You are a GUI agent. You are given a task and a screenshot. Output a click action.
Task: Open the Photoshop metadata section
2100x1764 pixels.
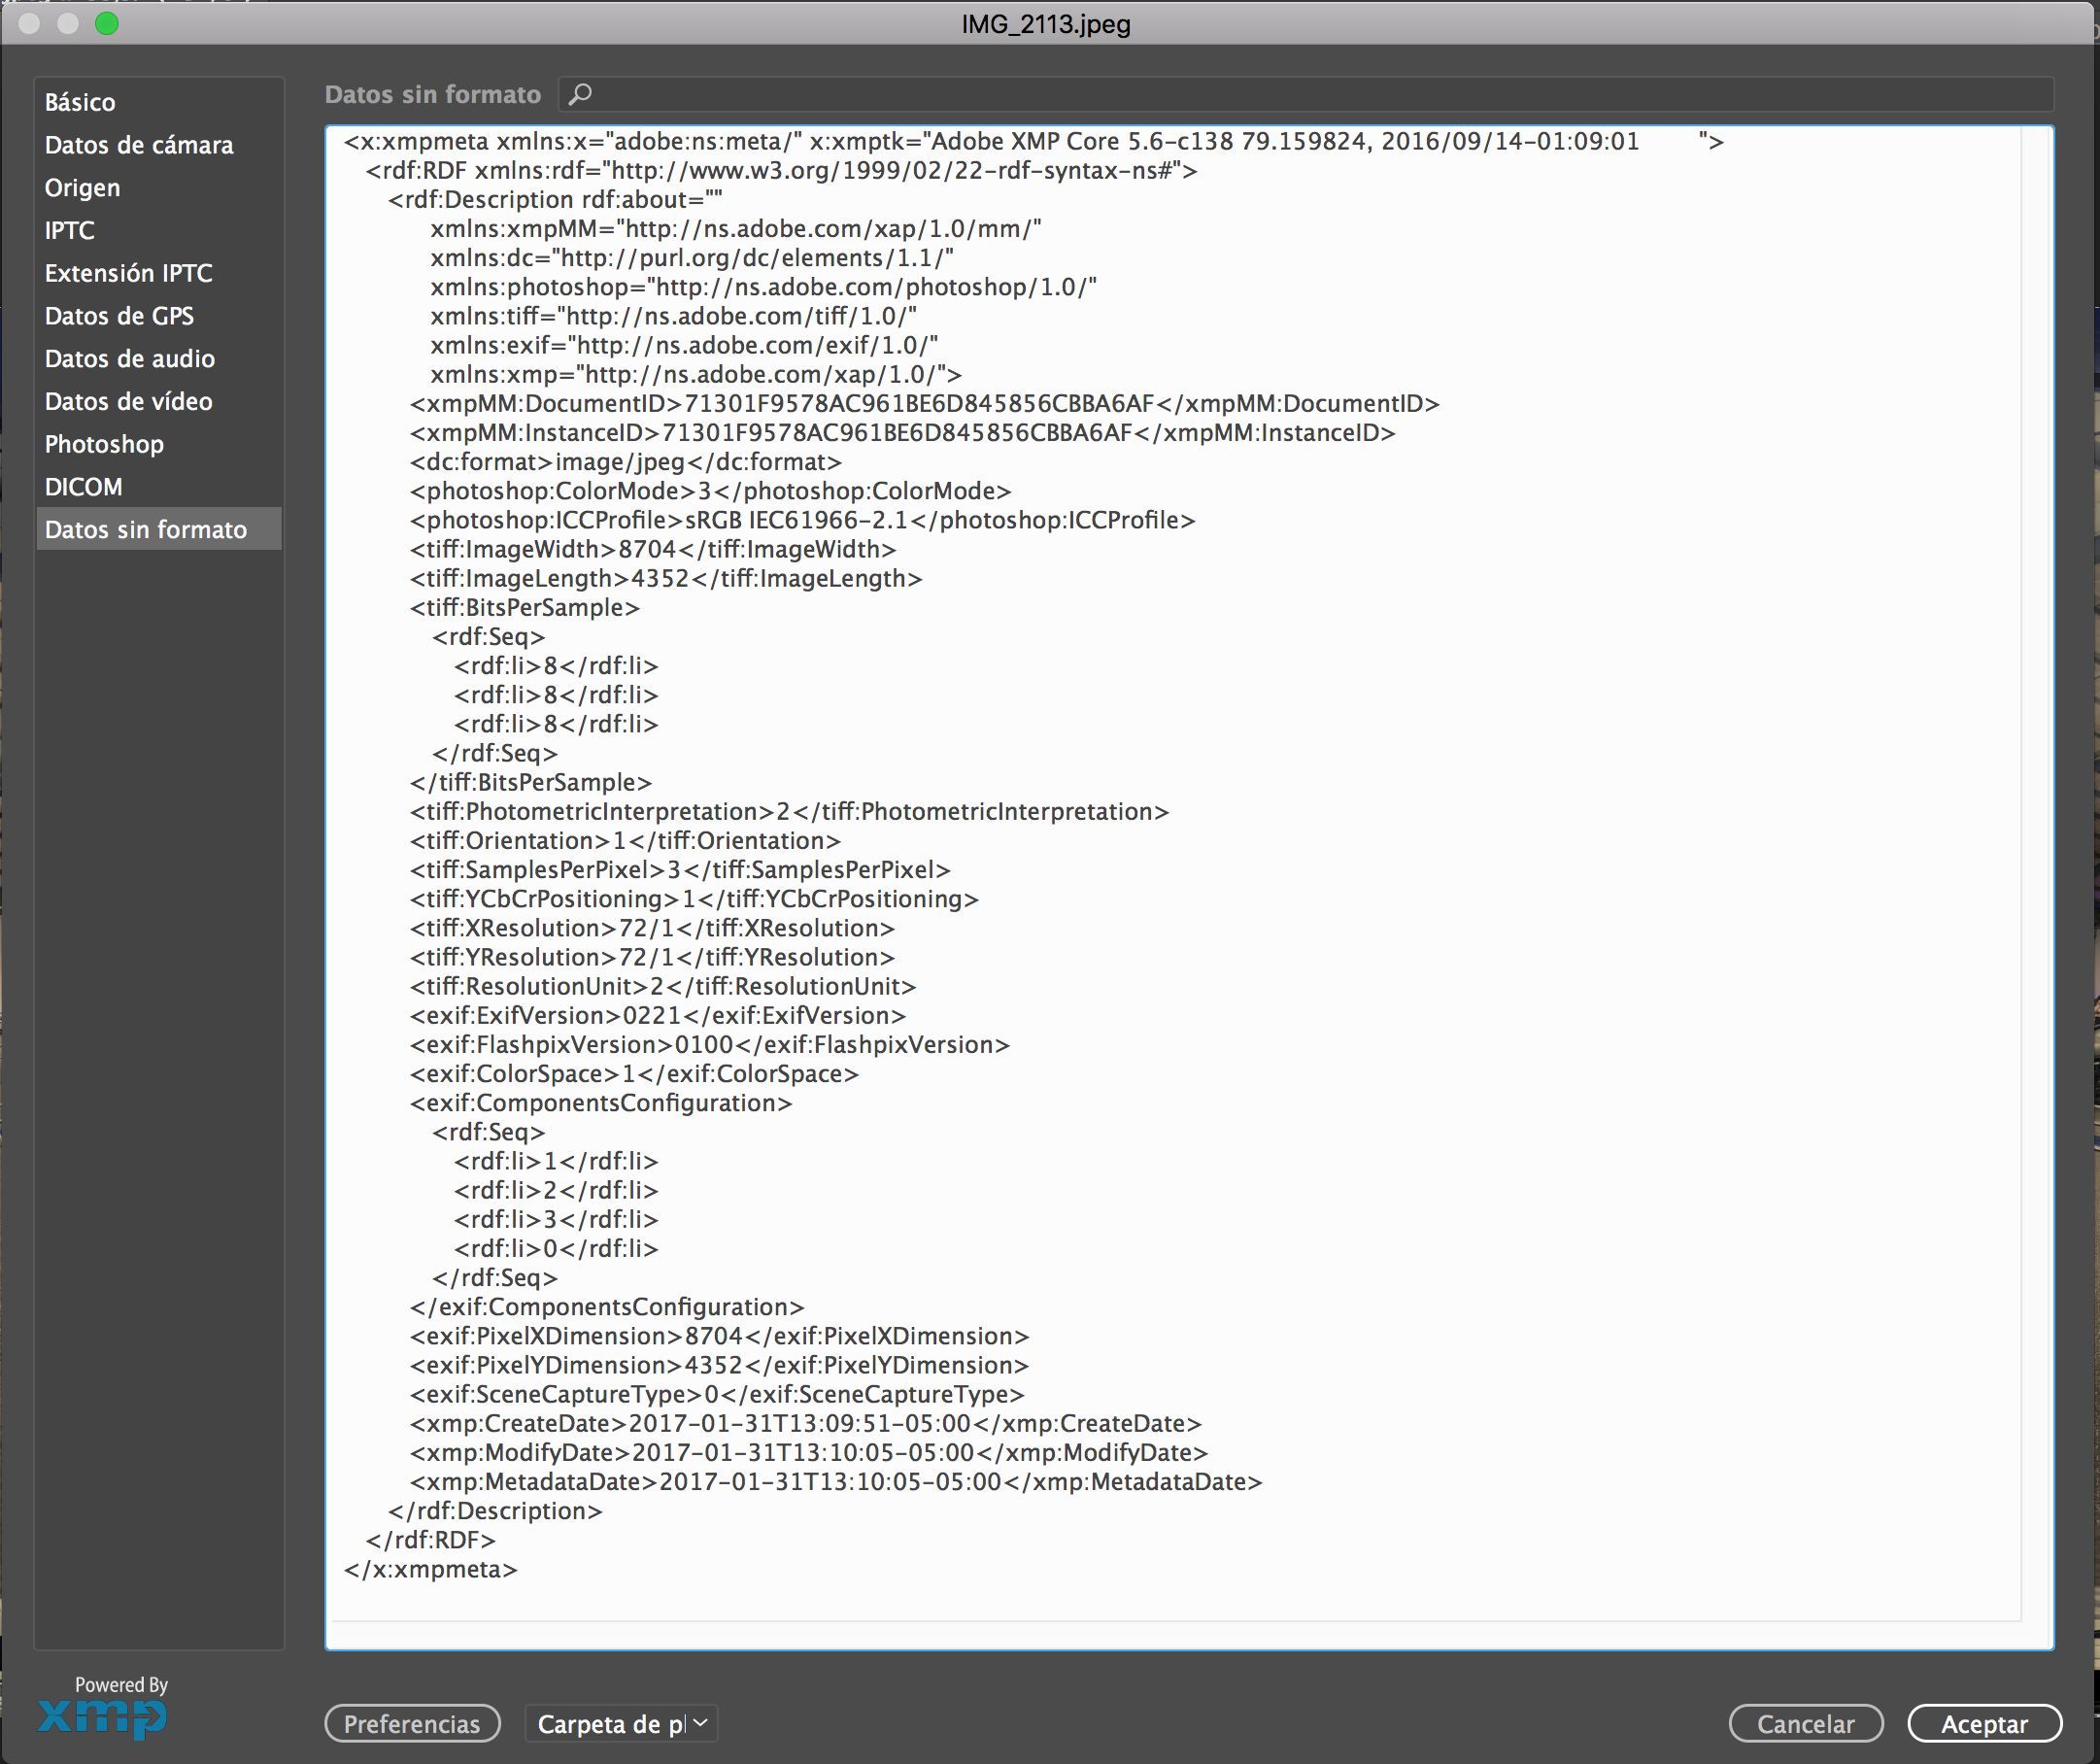tap(104, 444)
